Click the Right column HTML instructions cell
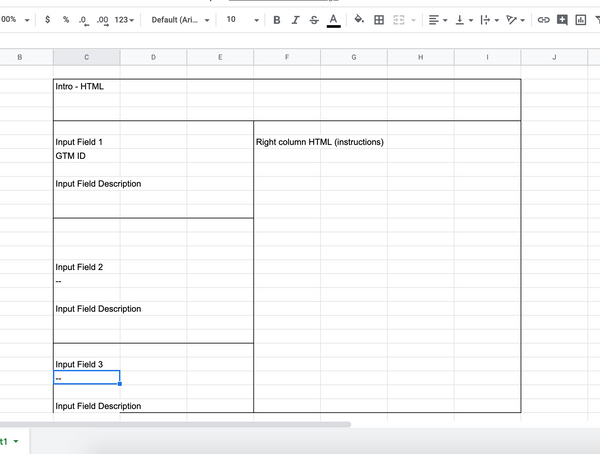The width and height of the screenshot is (600, 454). [320, 142]
